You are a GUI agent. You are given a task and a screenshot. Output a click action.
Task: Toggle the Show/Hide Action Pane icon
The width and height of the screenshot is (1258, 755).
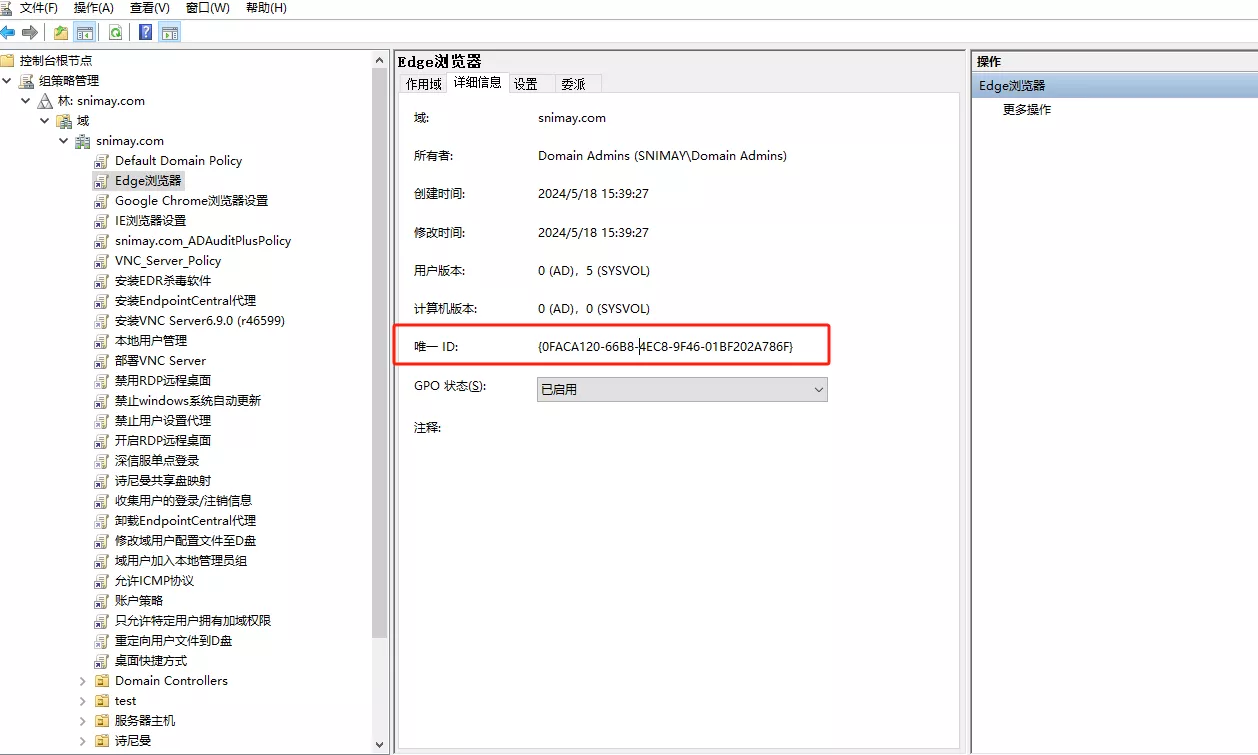click(x=169, y=32)
